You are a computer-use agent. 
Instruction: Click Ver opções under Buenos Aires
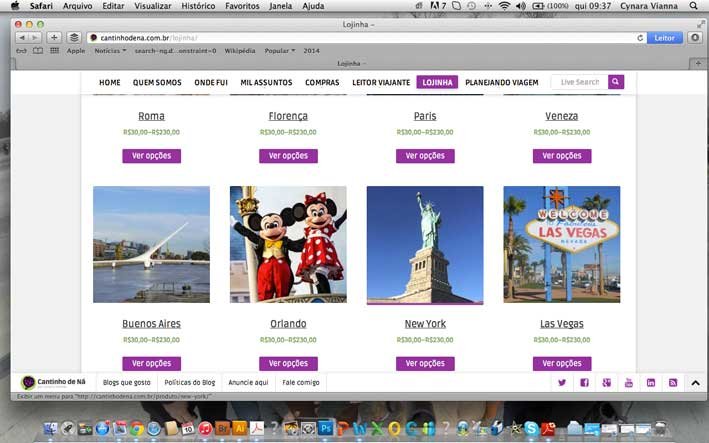pos(151,363)
